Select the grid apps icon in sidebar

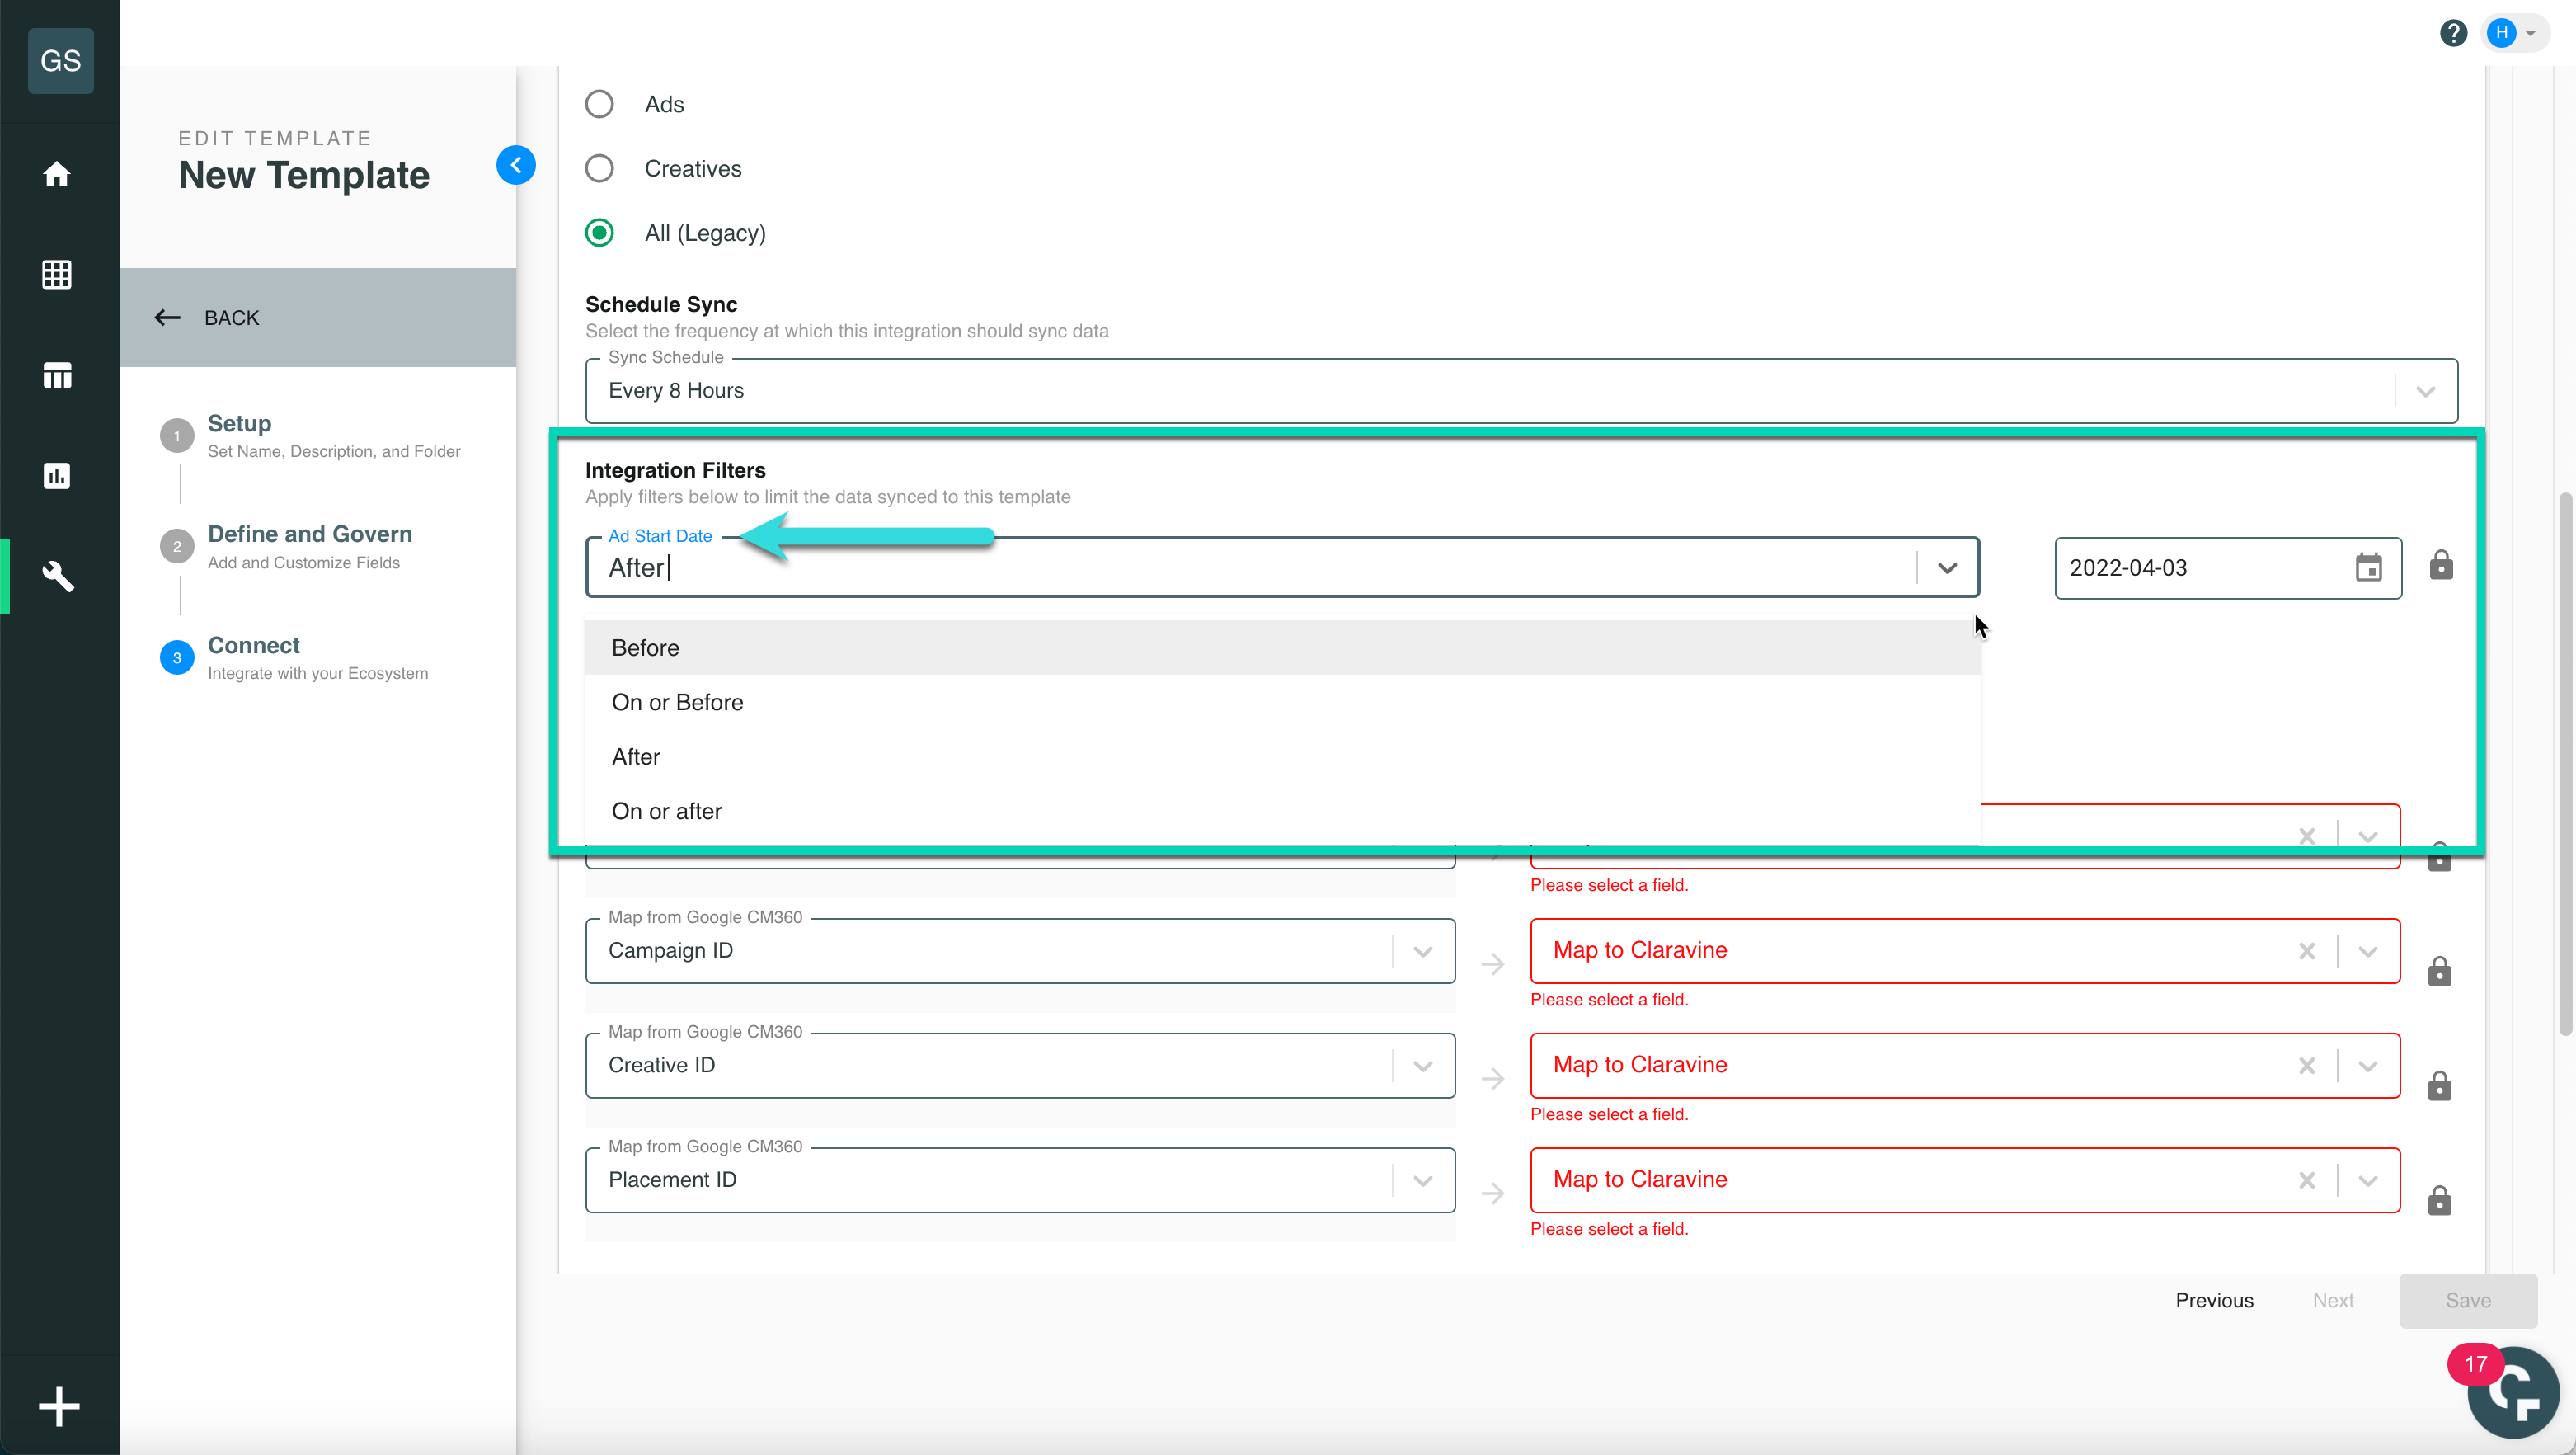57,274
